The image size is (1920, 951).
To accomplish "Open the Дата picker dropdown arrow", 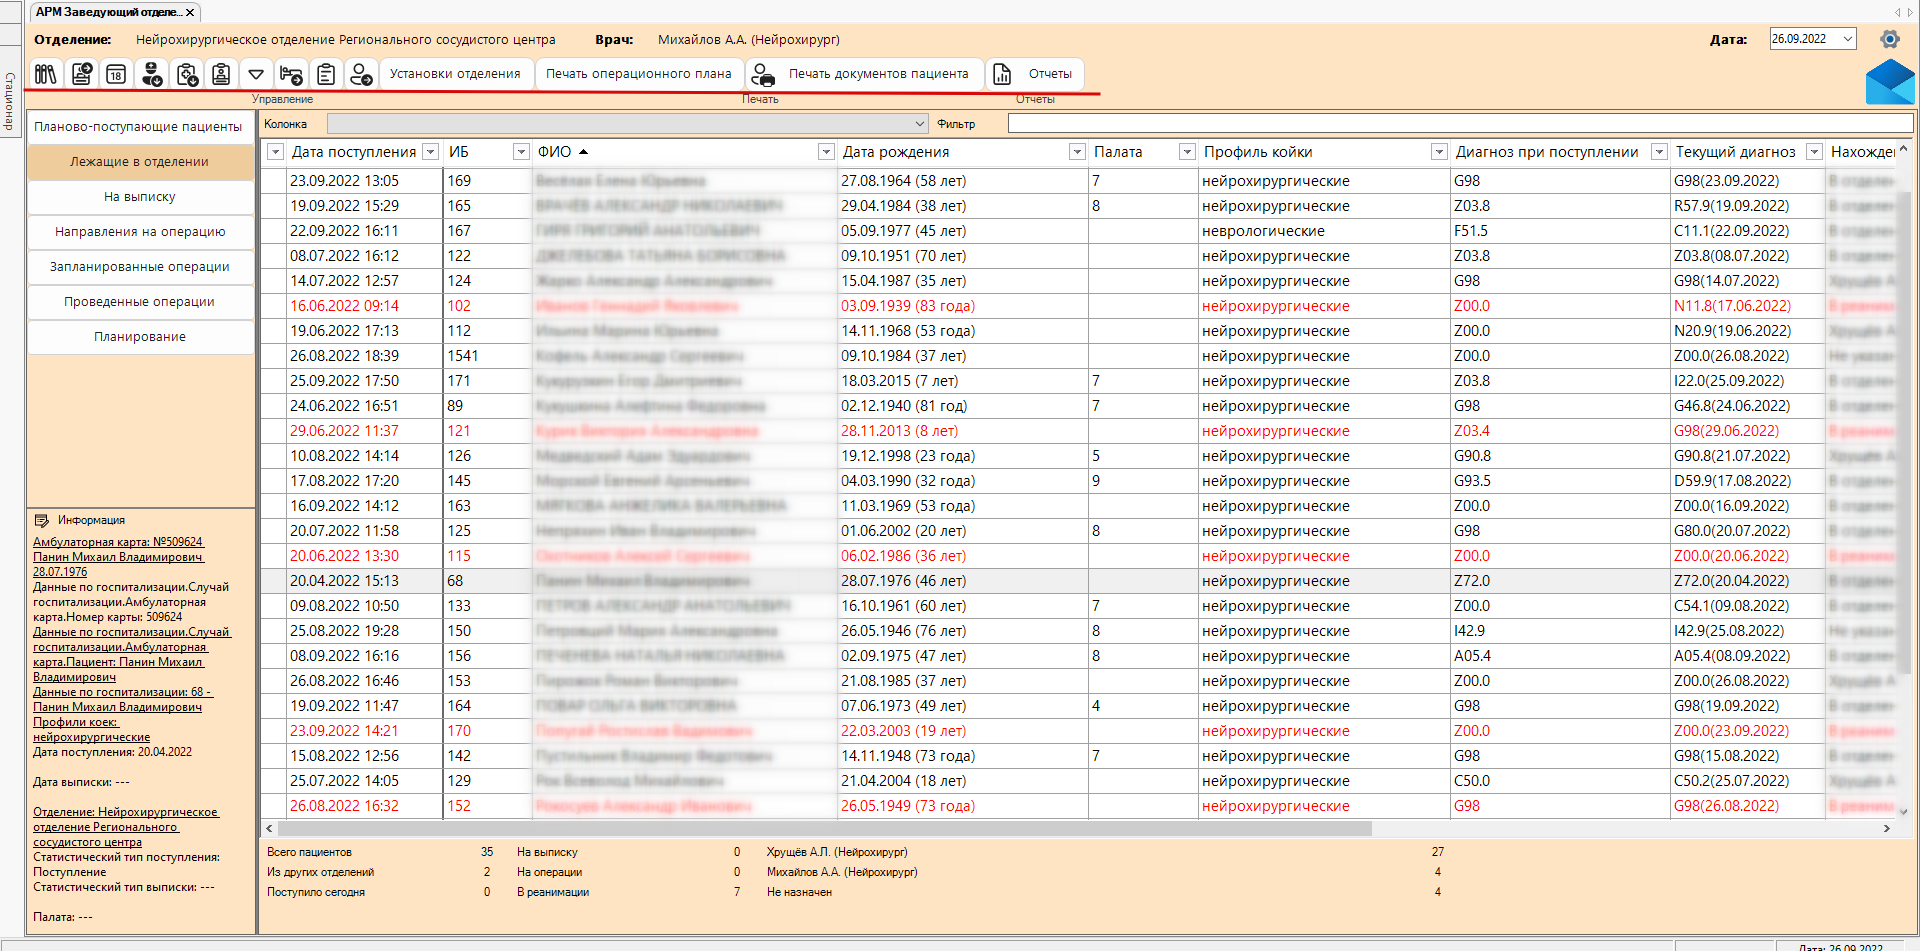I will tap(1848, 39).
